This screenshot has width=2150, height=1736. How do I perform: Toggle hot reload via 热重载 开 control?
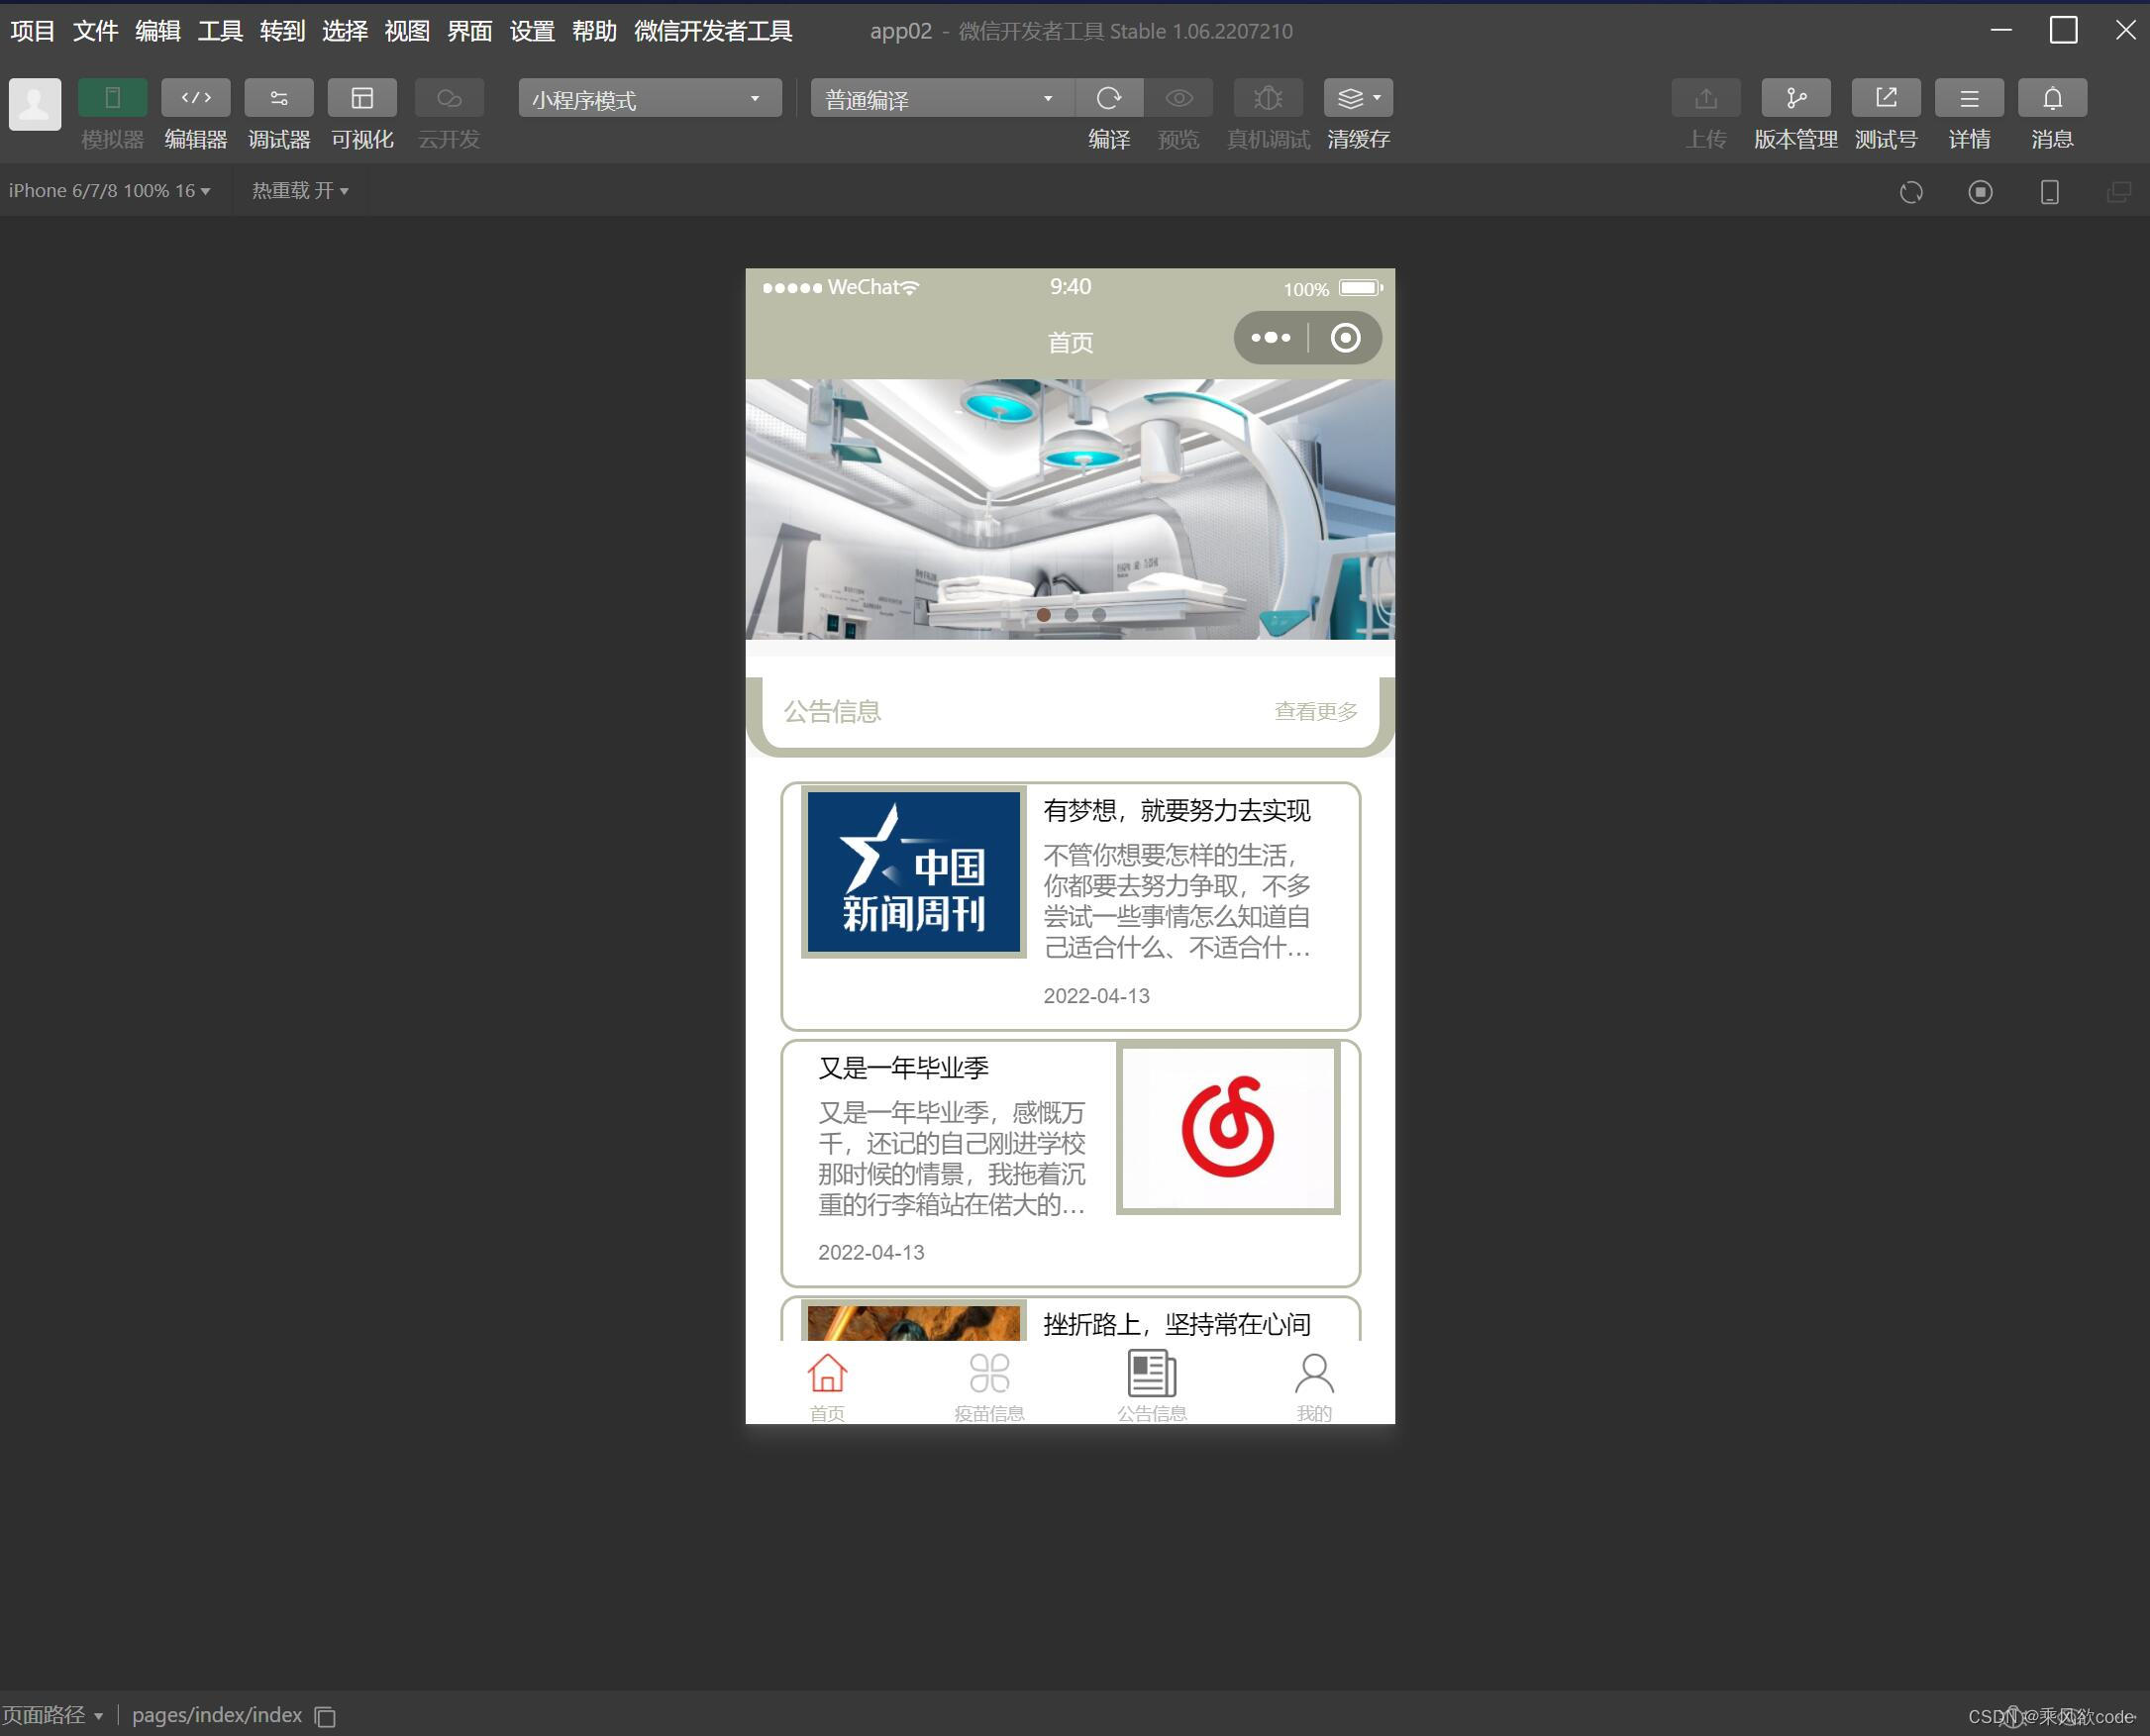pos(298,190)
